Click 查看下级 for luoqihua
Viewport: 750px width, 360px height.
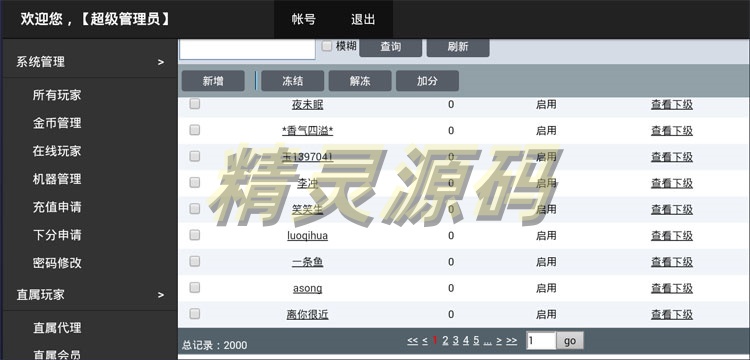point(672,236)
